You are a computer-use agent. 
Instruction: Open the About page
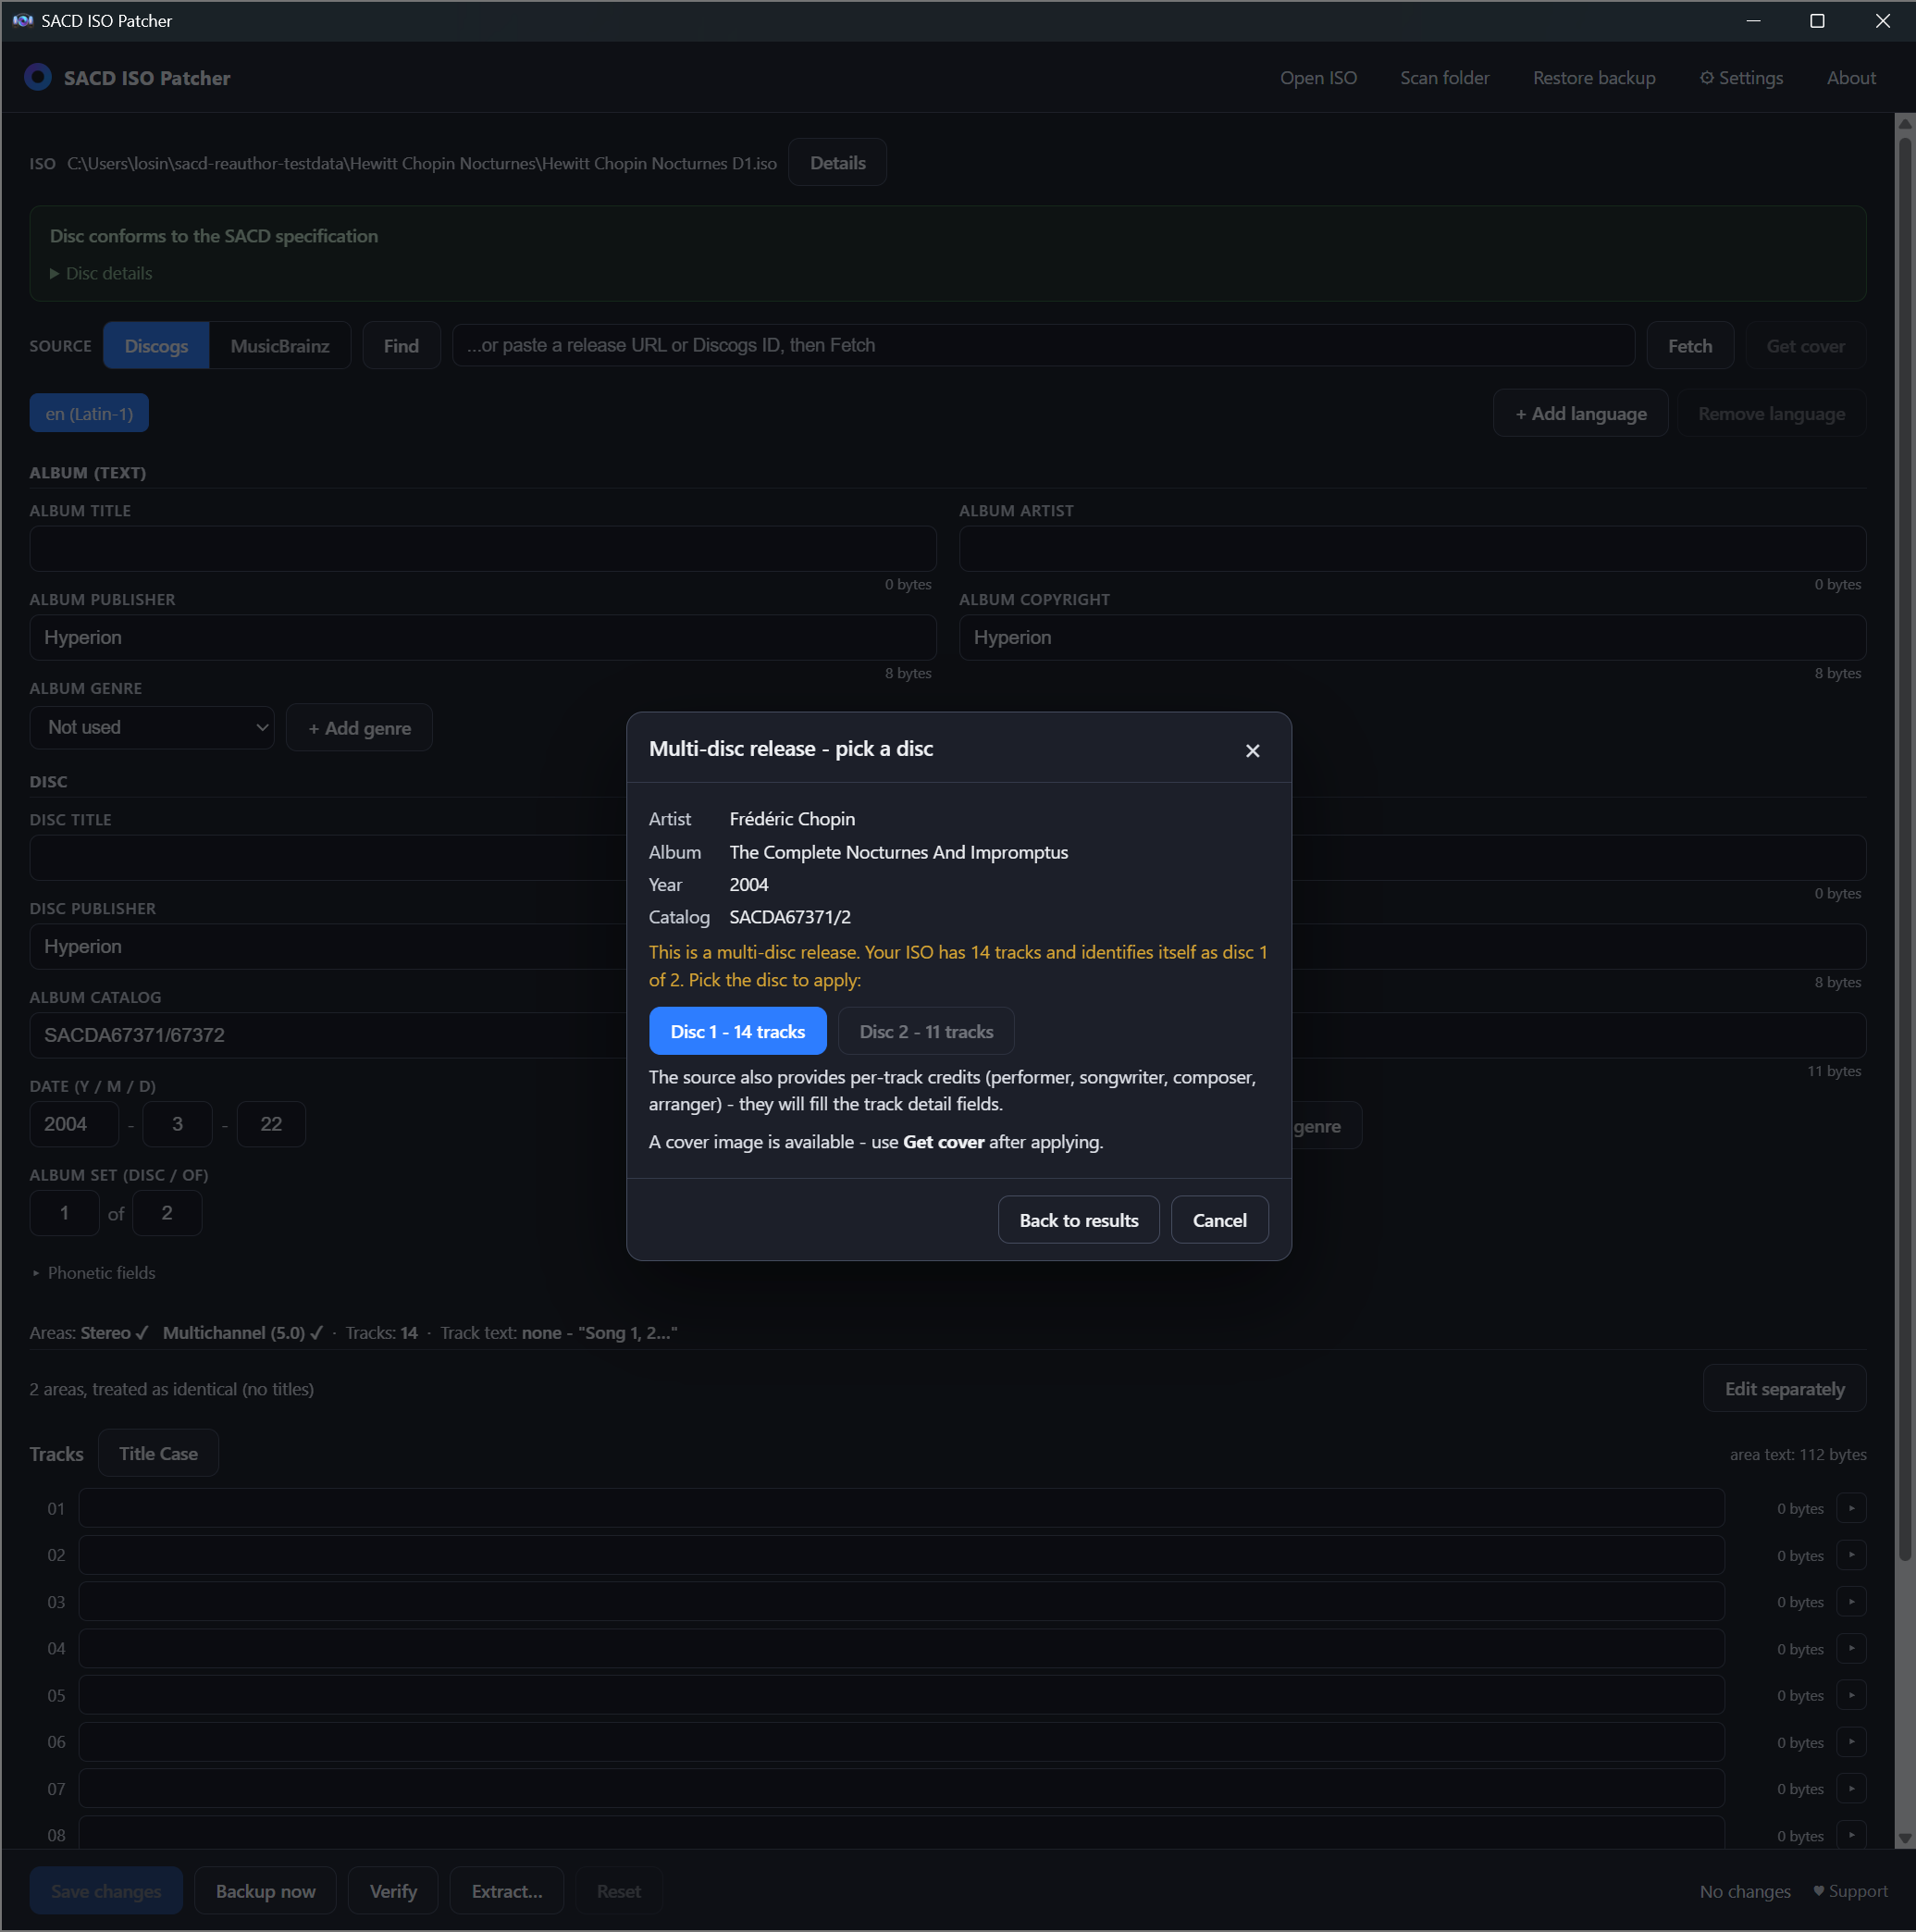coord(1851,77)
